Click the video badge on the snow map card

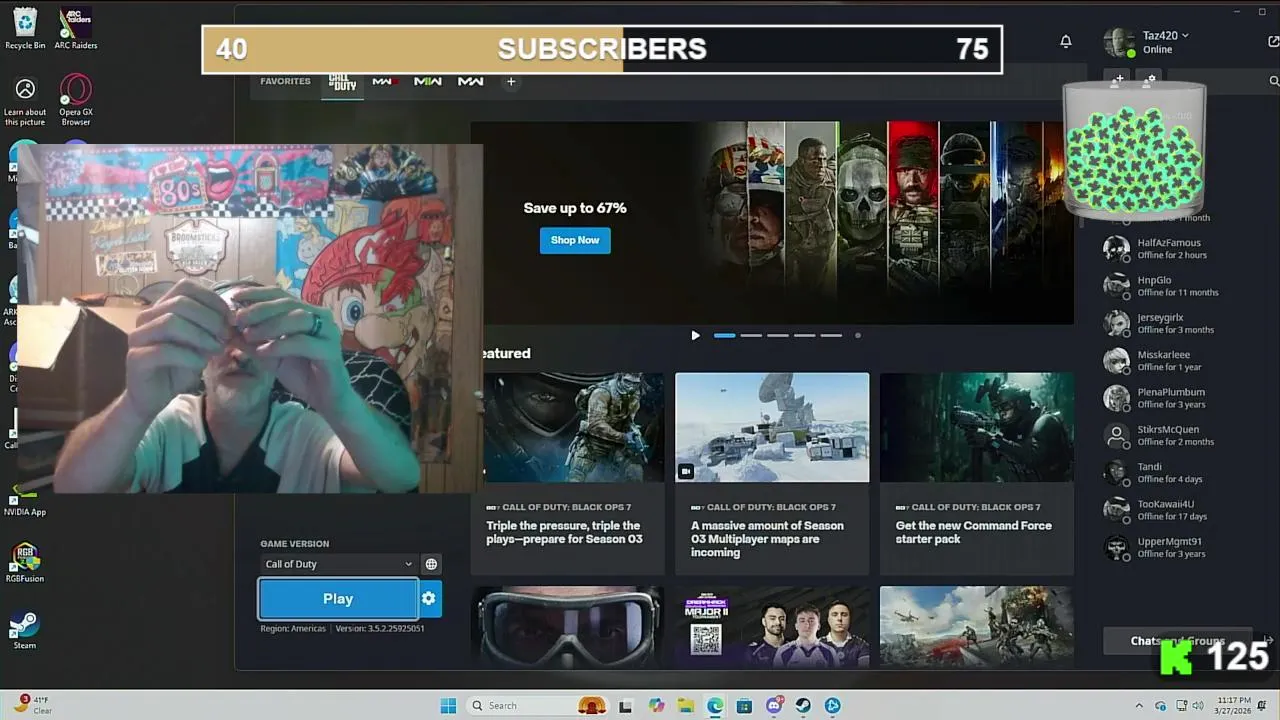[x=686, y=471]
